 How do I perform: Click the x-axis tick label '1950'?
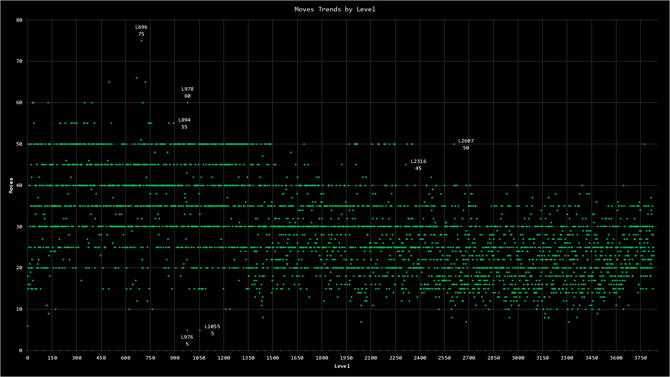coord(347,358)
